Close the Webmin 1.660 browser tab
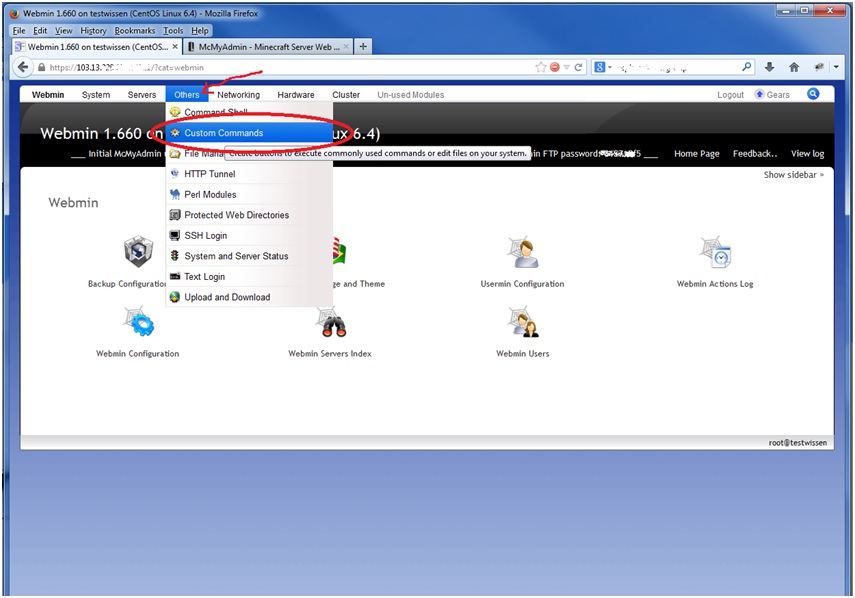This screenshot has height=598, width=855. click(174, 47)
